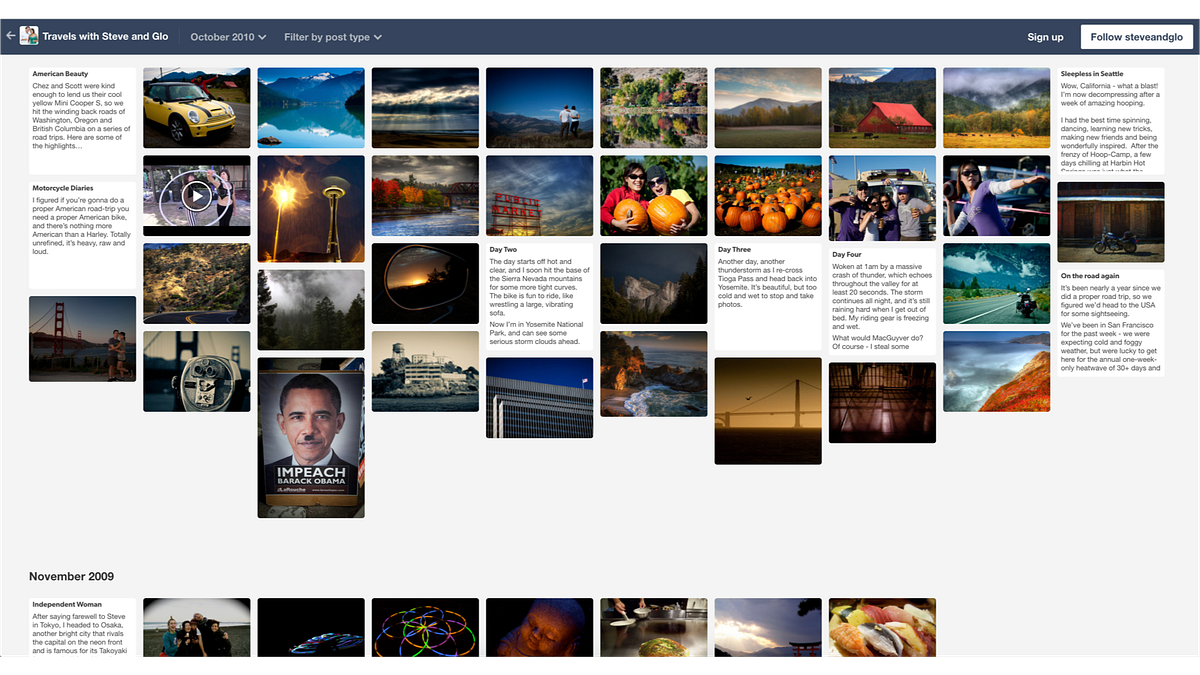1200x675 pixels.
Task: Open the Day Two text post
Action: 539,296
